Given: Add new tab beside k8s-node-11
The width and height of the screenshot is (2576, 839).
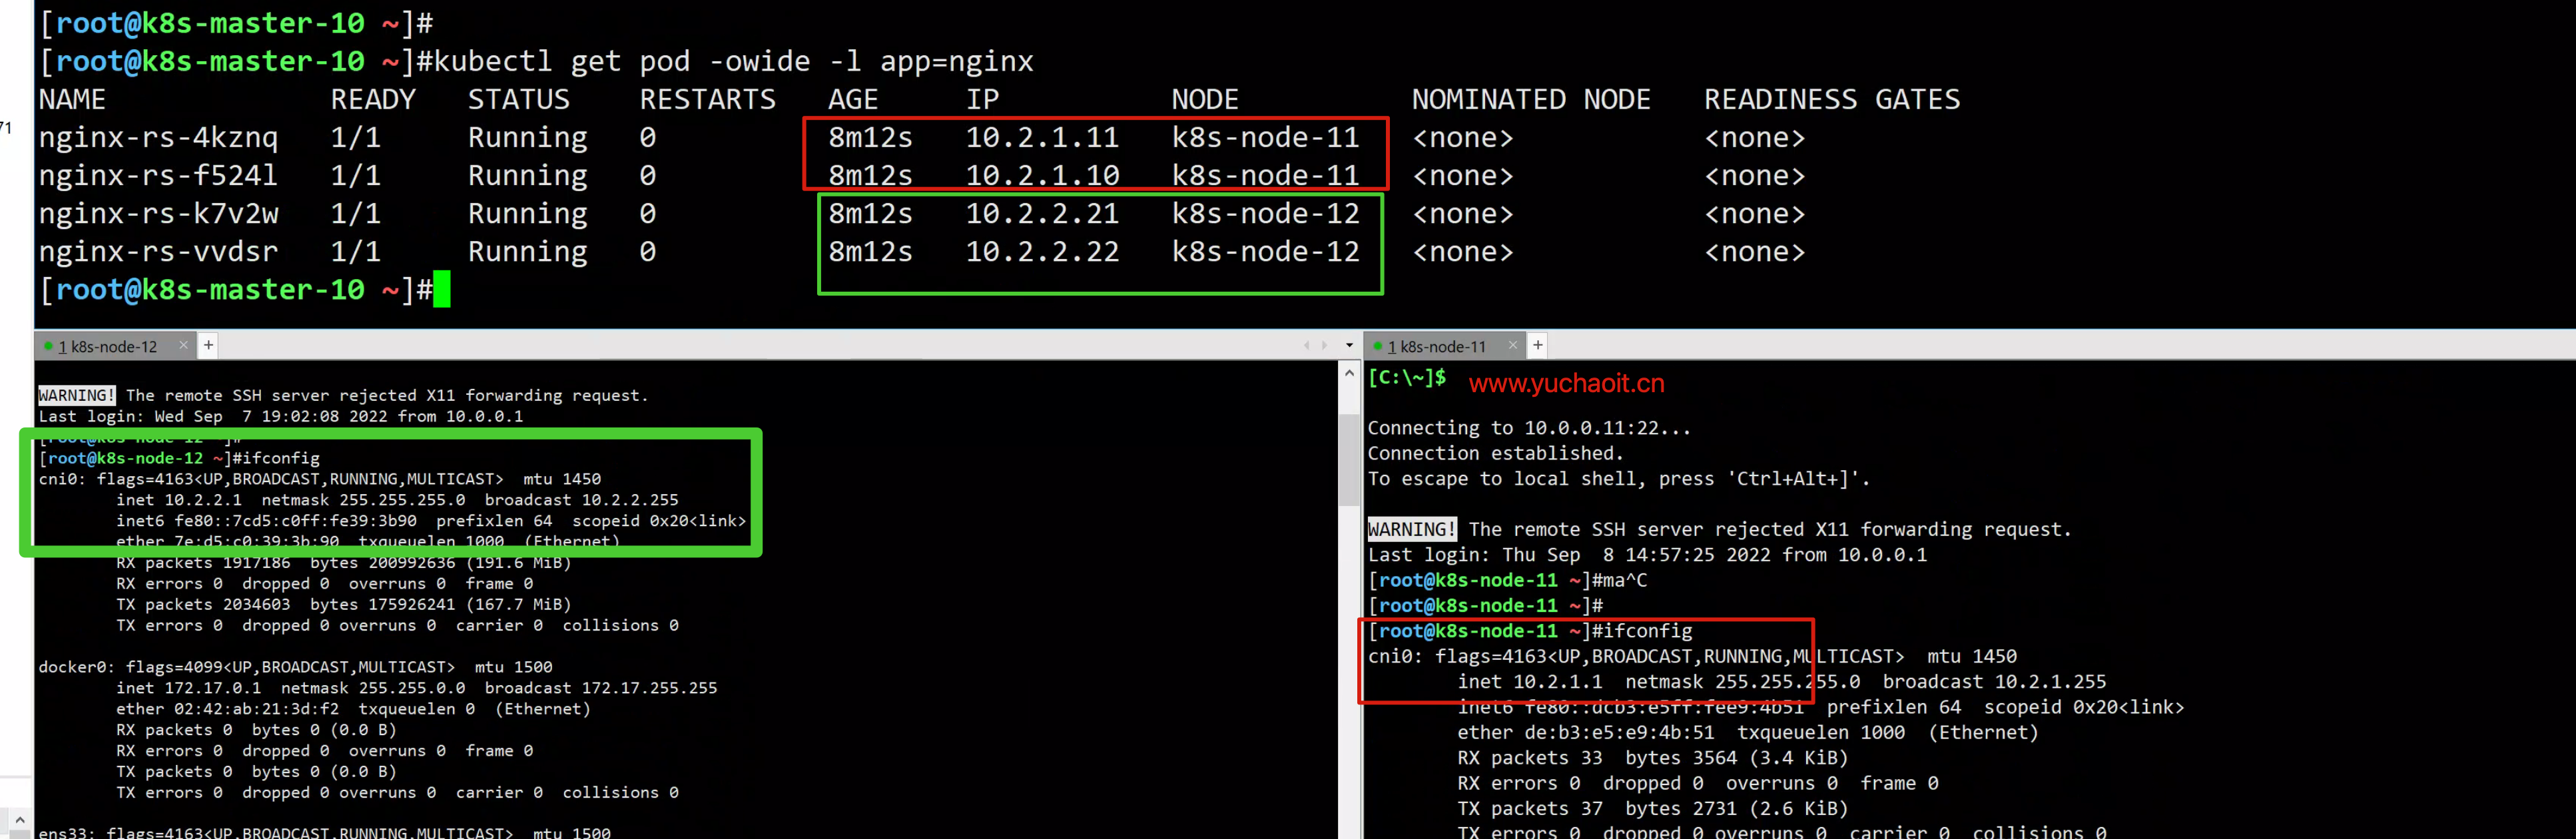Looking at the screenshot, I should [x=1537, y=345].
